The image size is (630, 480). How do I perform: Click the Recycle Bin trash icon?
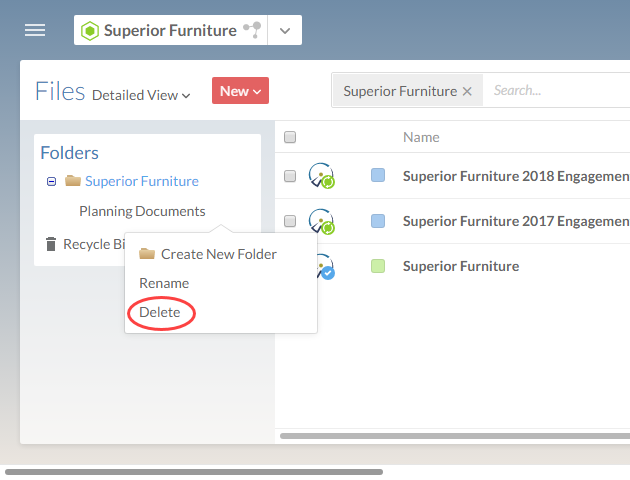click(x=51, y=244)
